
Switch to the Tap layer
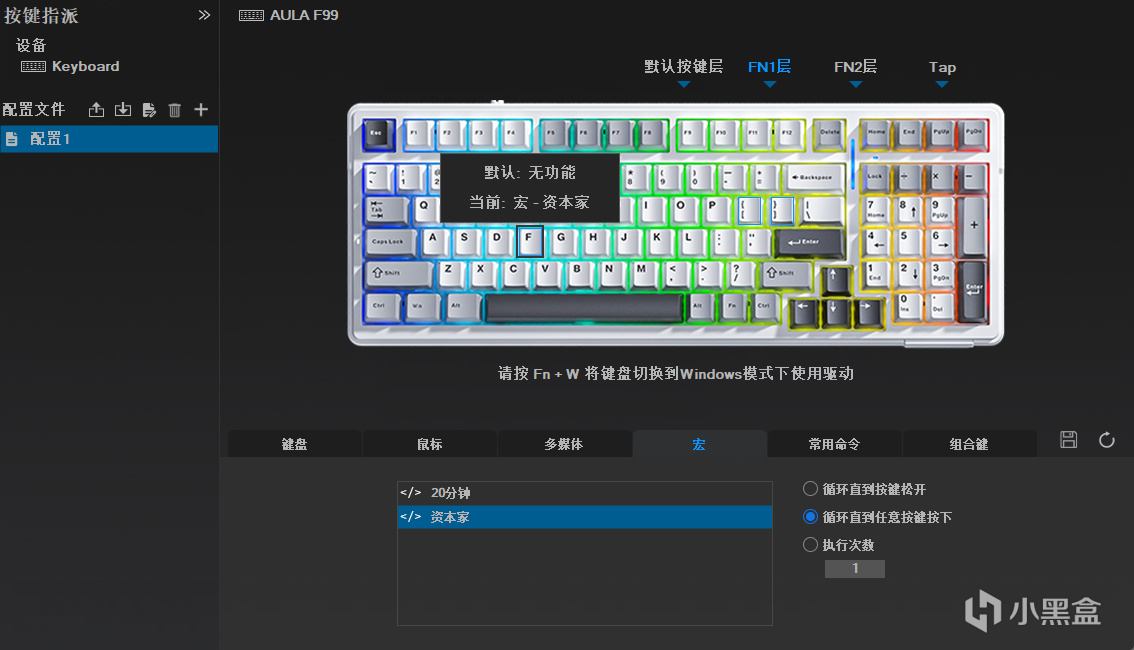942,67
